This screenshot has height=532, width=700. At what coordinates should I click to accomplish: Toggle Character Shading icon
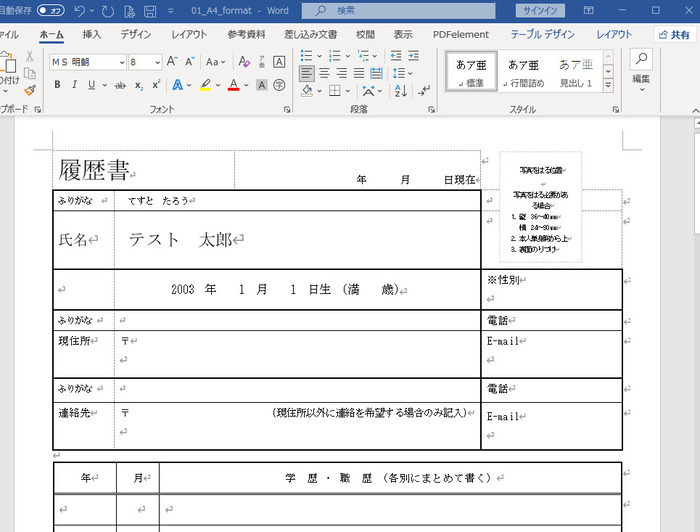tap(262, 85)
